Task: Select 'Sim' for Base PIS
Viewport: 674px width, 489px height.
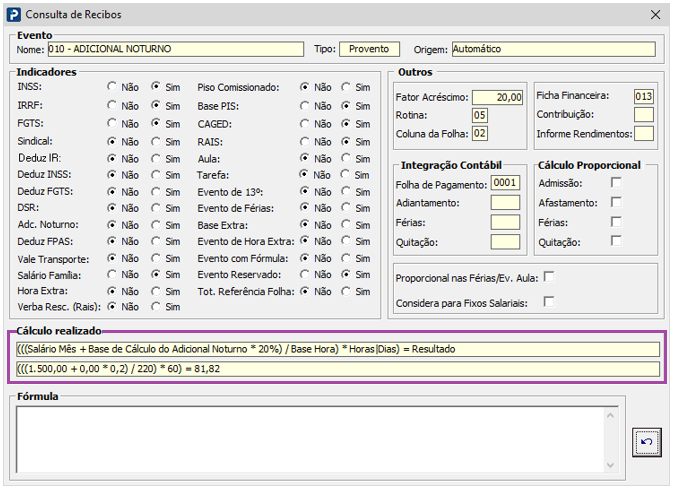Action: (347, 105)
